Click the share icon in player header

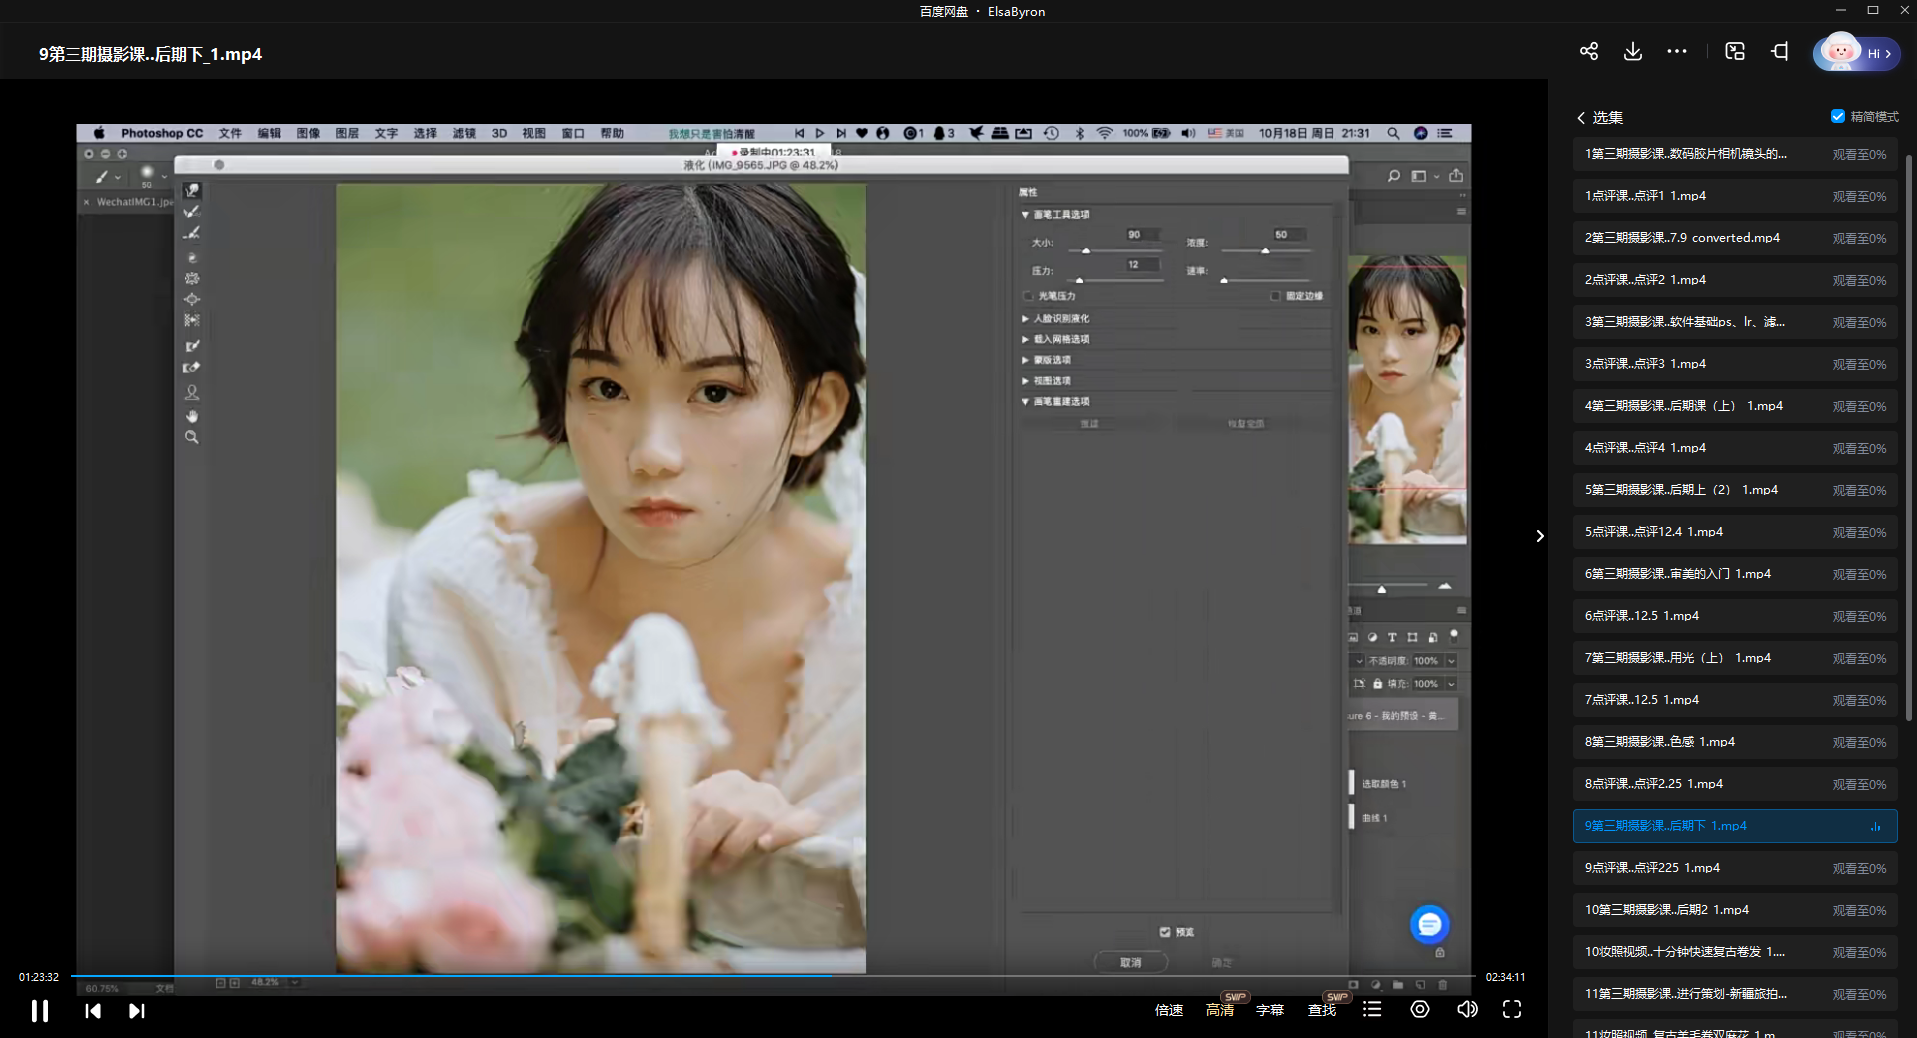click(x=1589, y=51)
